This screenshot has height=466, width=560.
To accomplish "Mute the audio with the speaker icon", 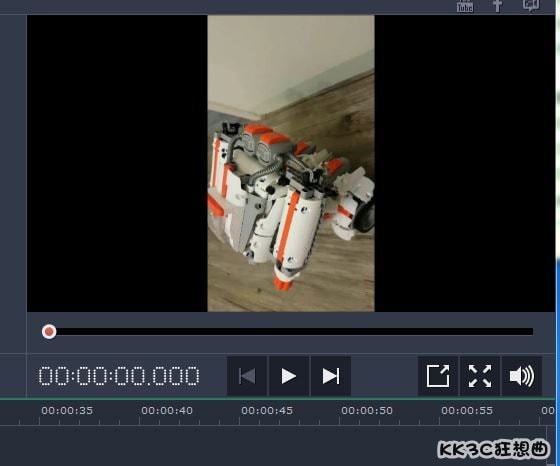I will coord(522,376).
